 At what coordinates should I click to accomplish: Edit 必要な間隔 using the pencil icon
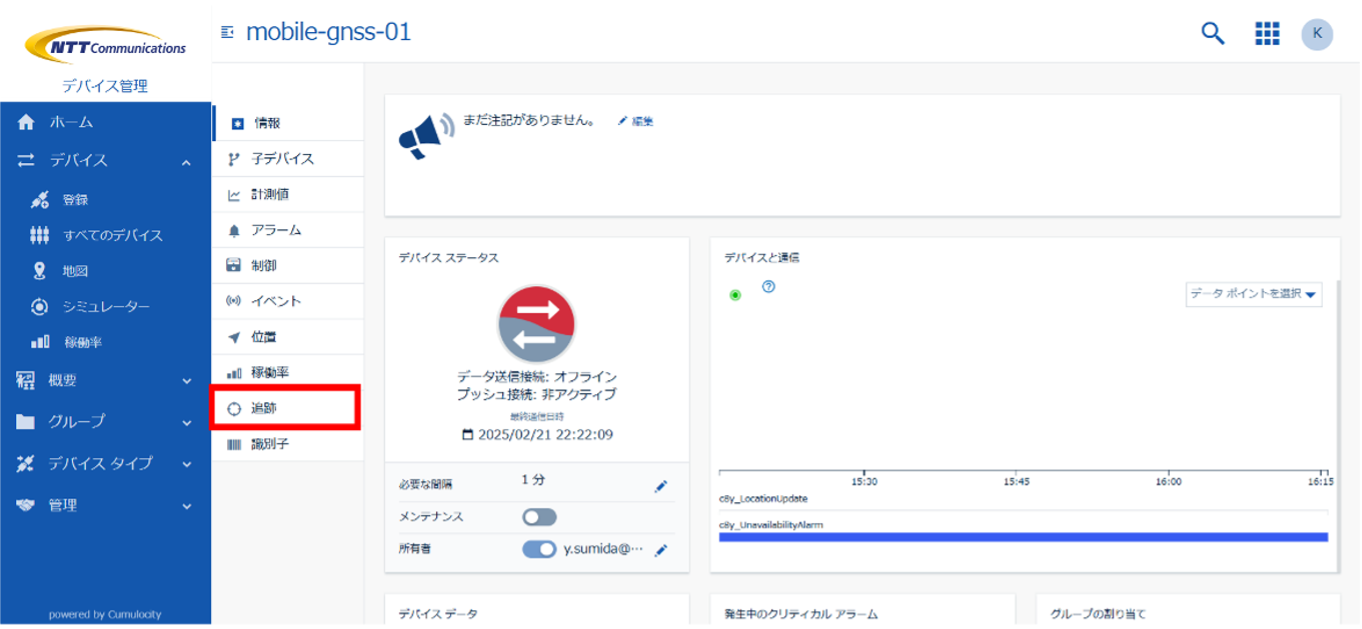coord(660,485)
